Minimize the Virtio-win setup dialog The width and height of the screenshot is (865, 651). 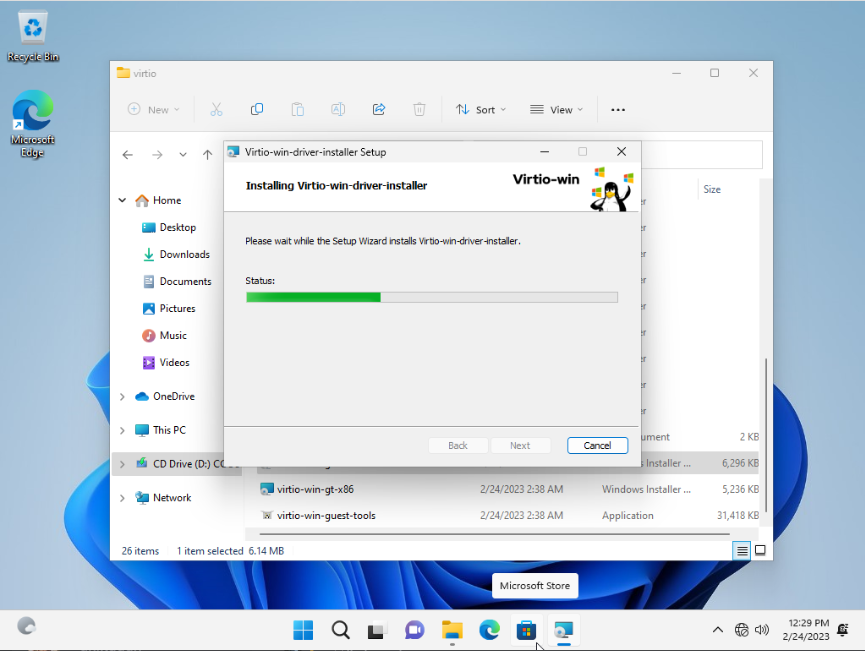tap(544, 152)
